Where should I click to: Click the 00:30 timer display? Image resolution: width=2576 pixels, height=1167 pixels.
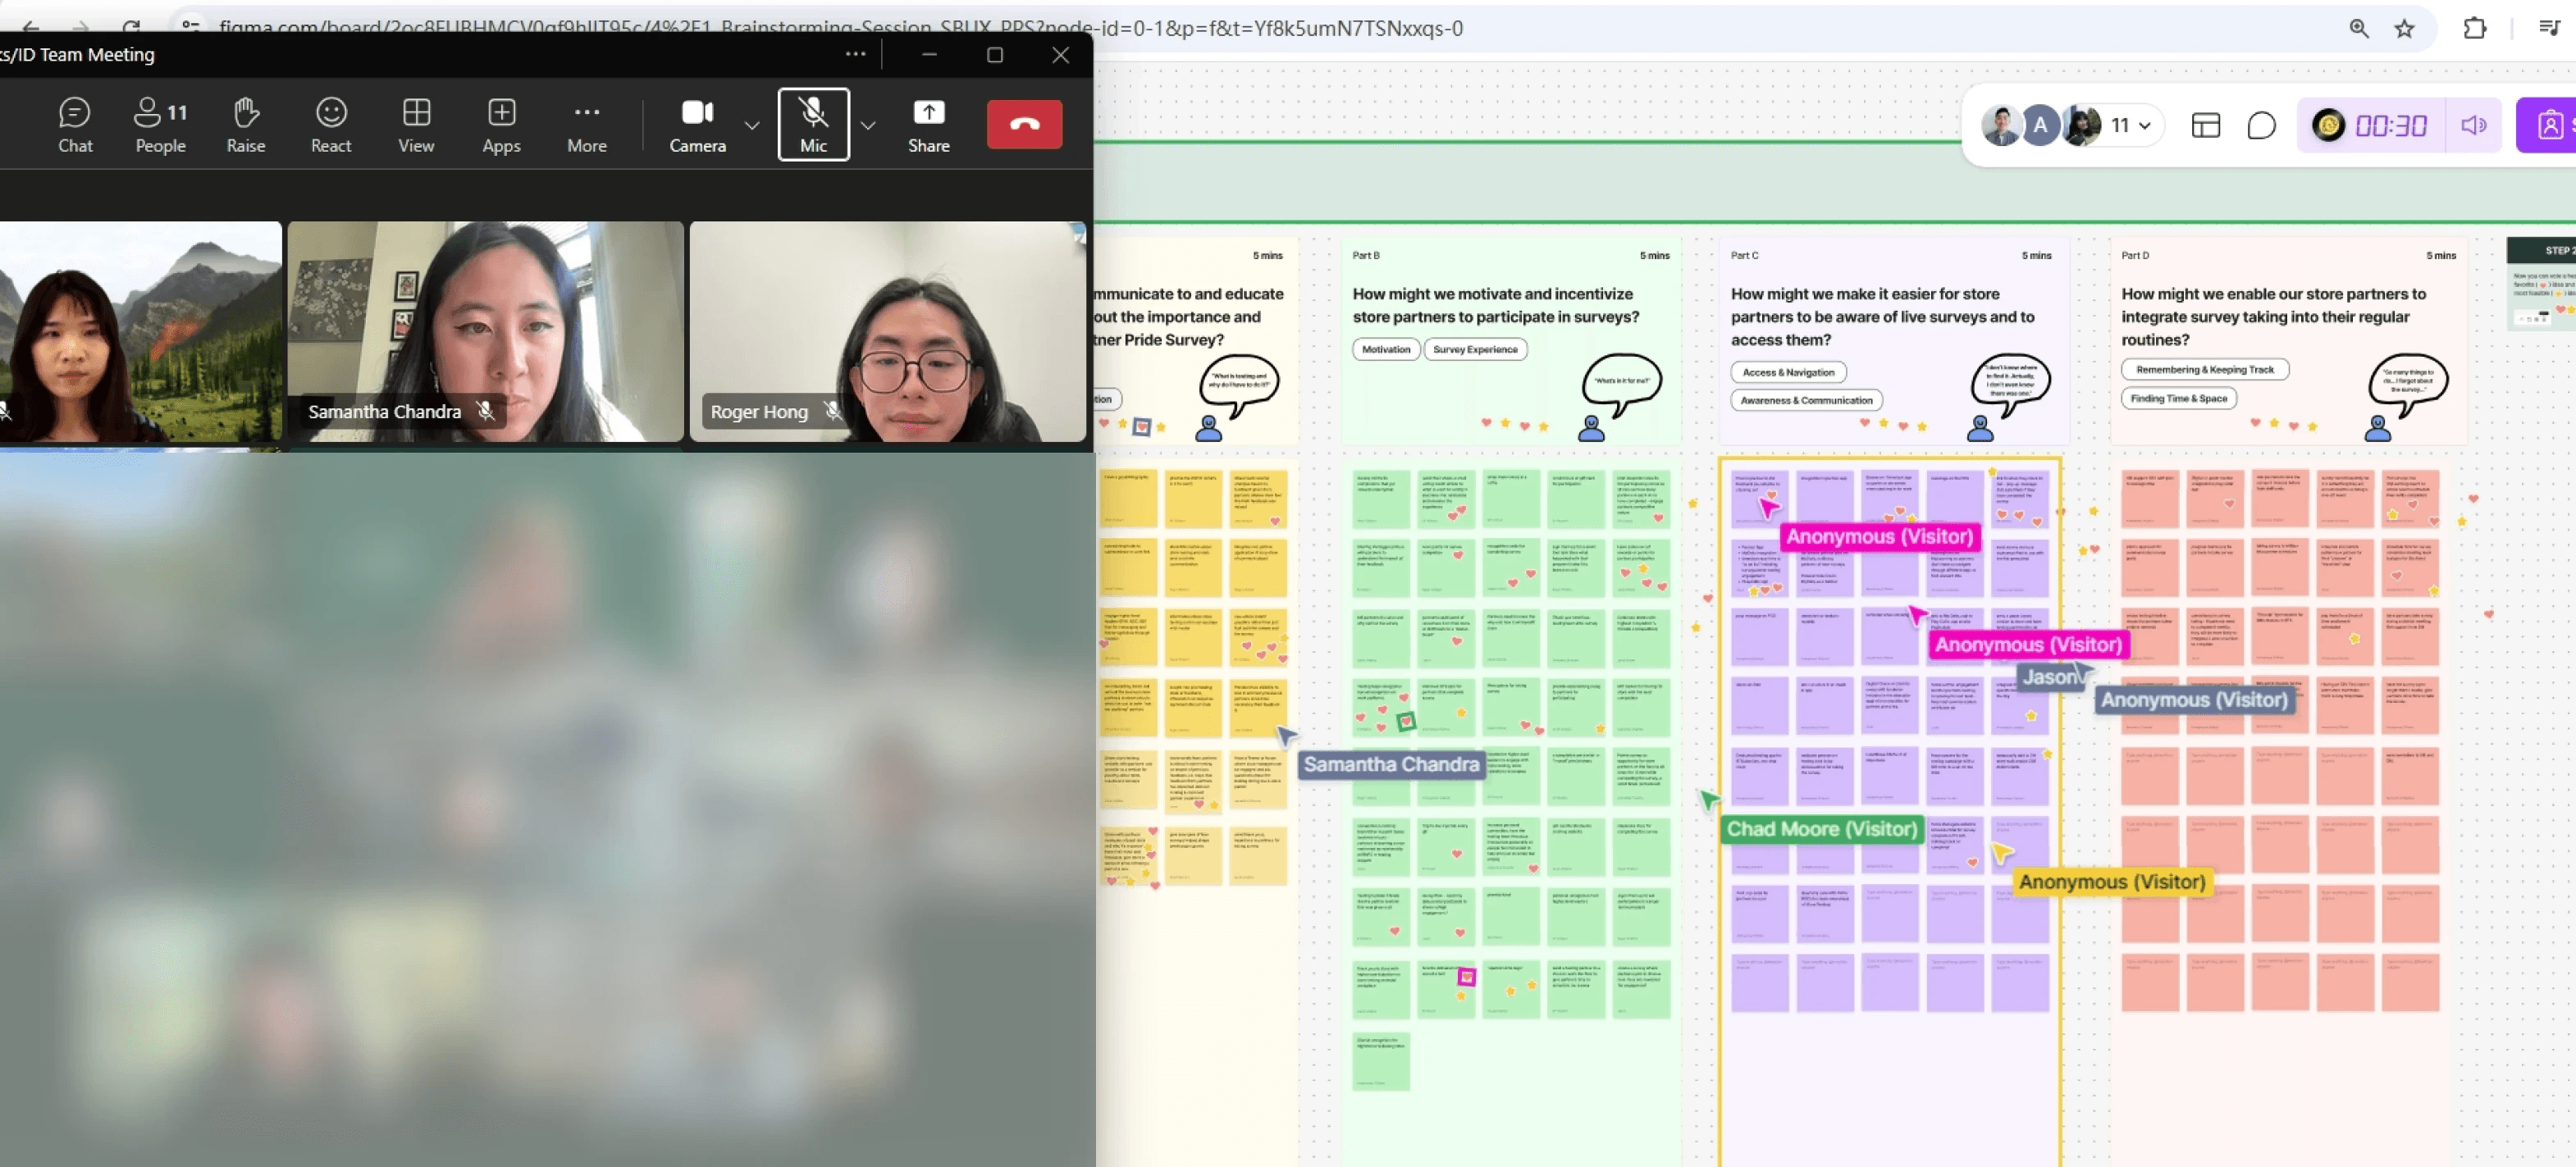click(x=2390, y=126)
